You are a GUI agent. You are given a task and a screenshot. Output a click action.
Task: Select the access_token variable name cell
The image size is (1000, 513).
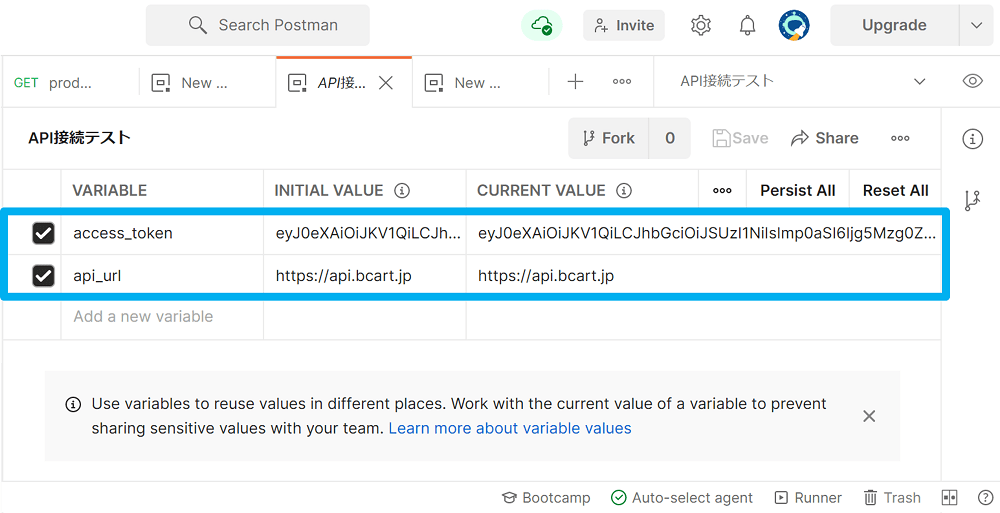point(162,234)
